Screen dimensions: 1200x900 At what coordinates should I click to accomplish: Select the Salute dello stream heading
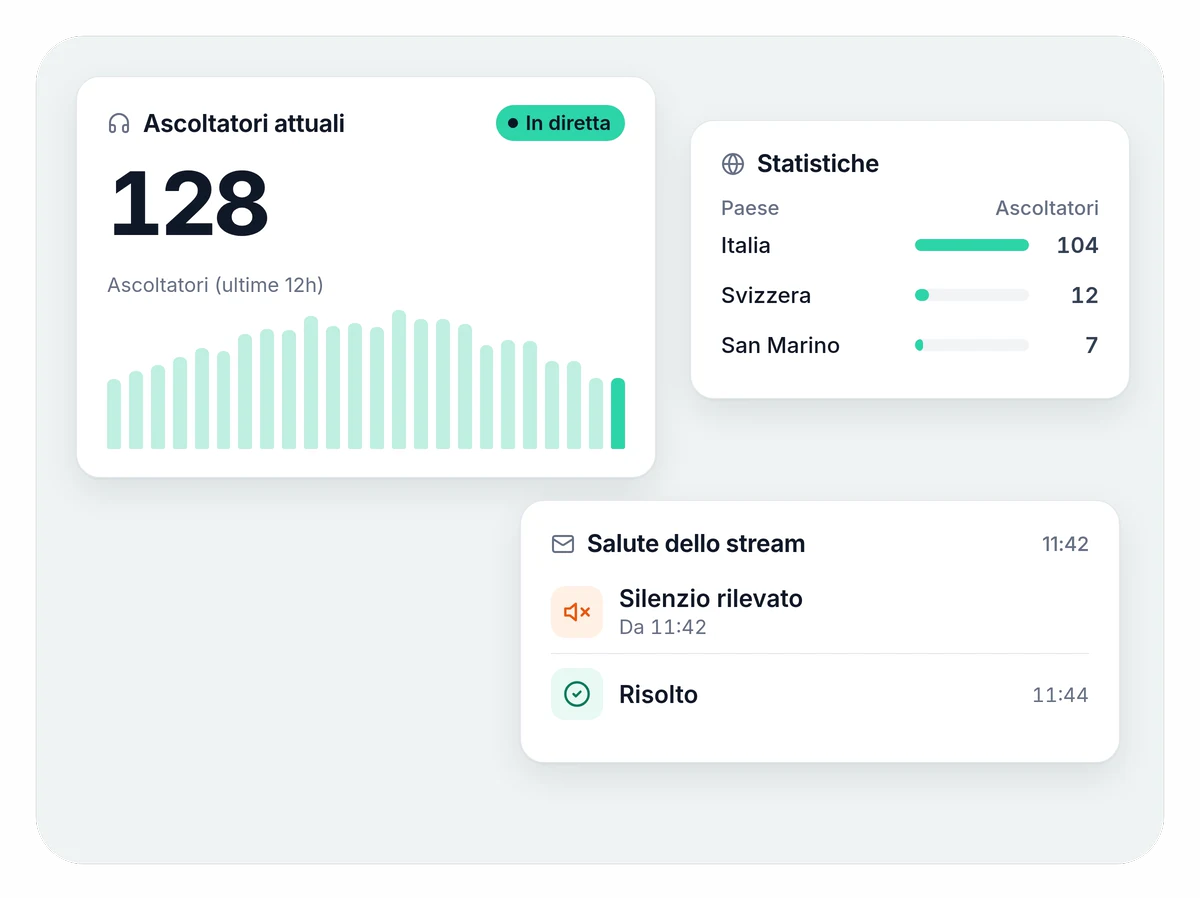pyautogui.click(x=696, y=544)
